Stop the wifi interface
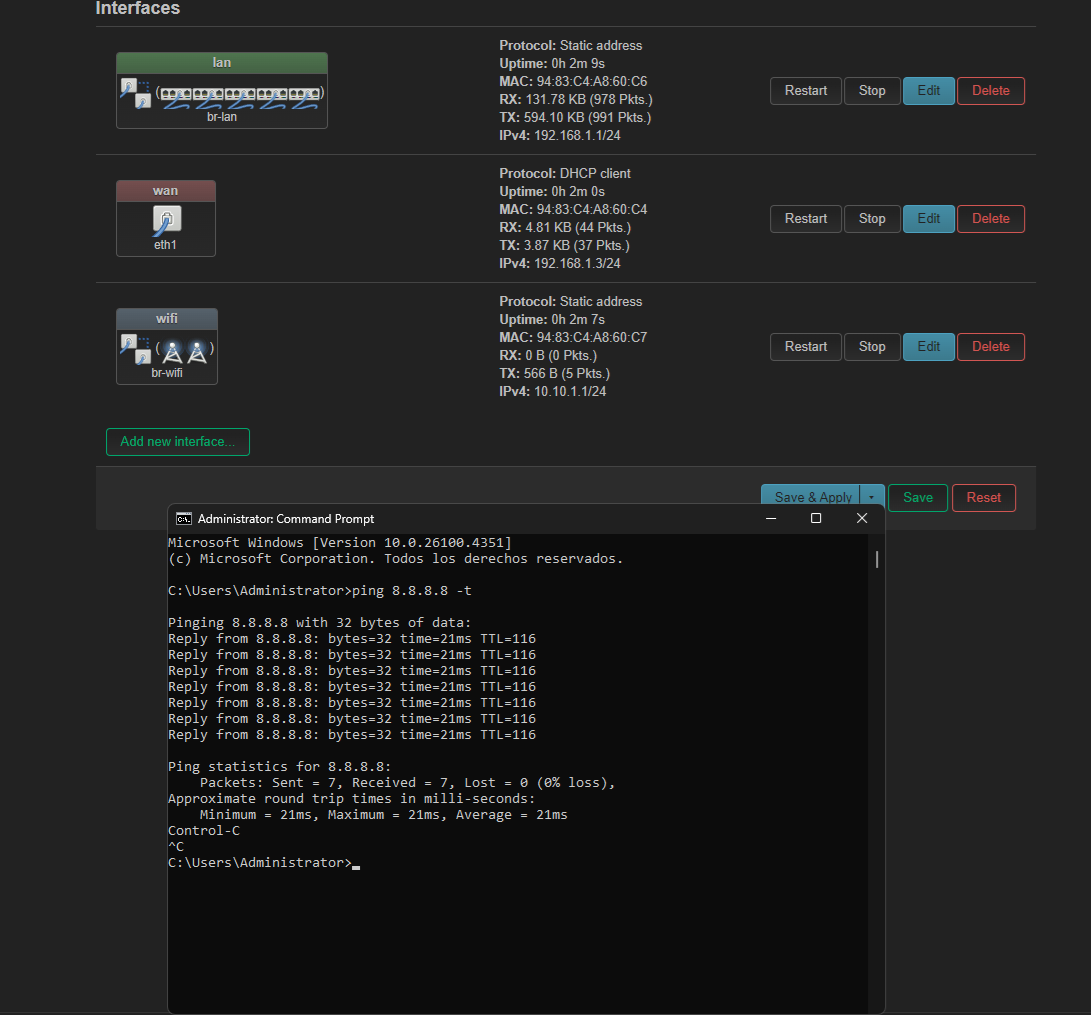 coord(872,347)
